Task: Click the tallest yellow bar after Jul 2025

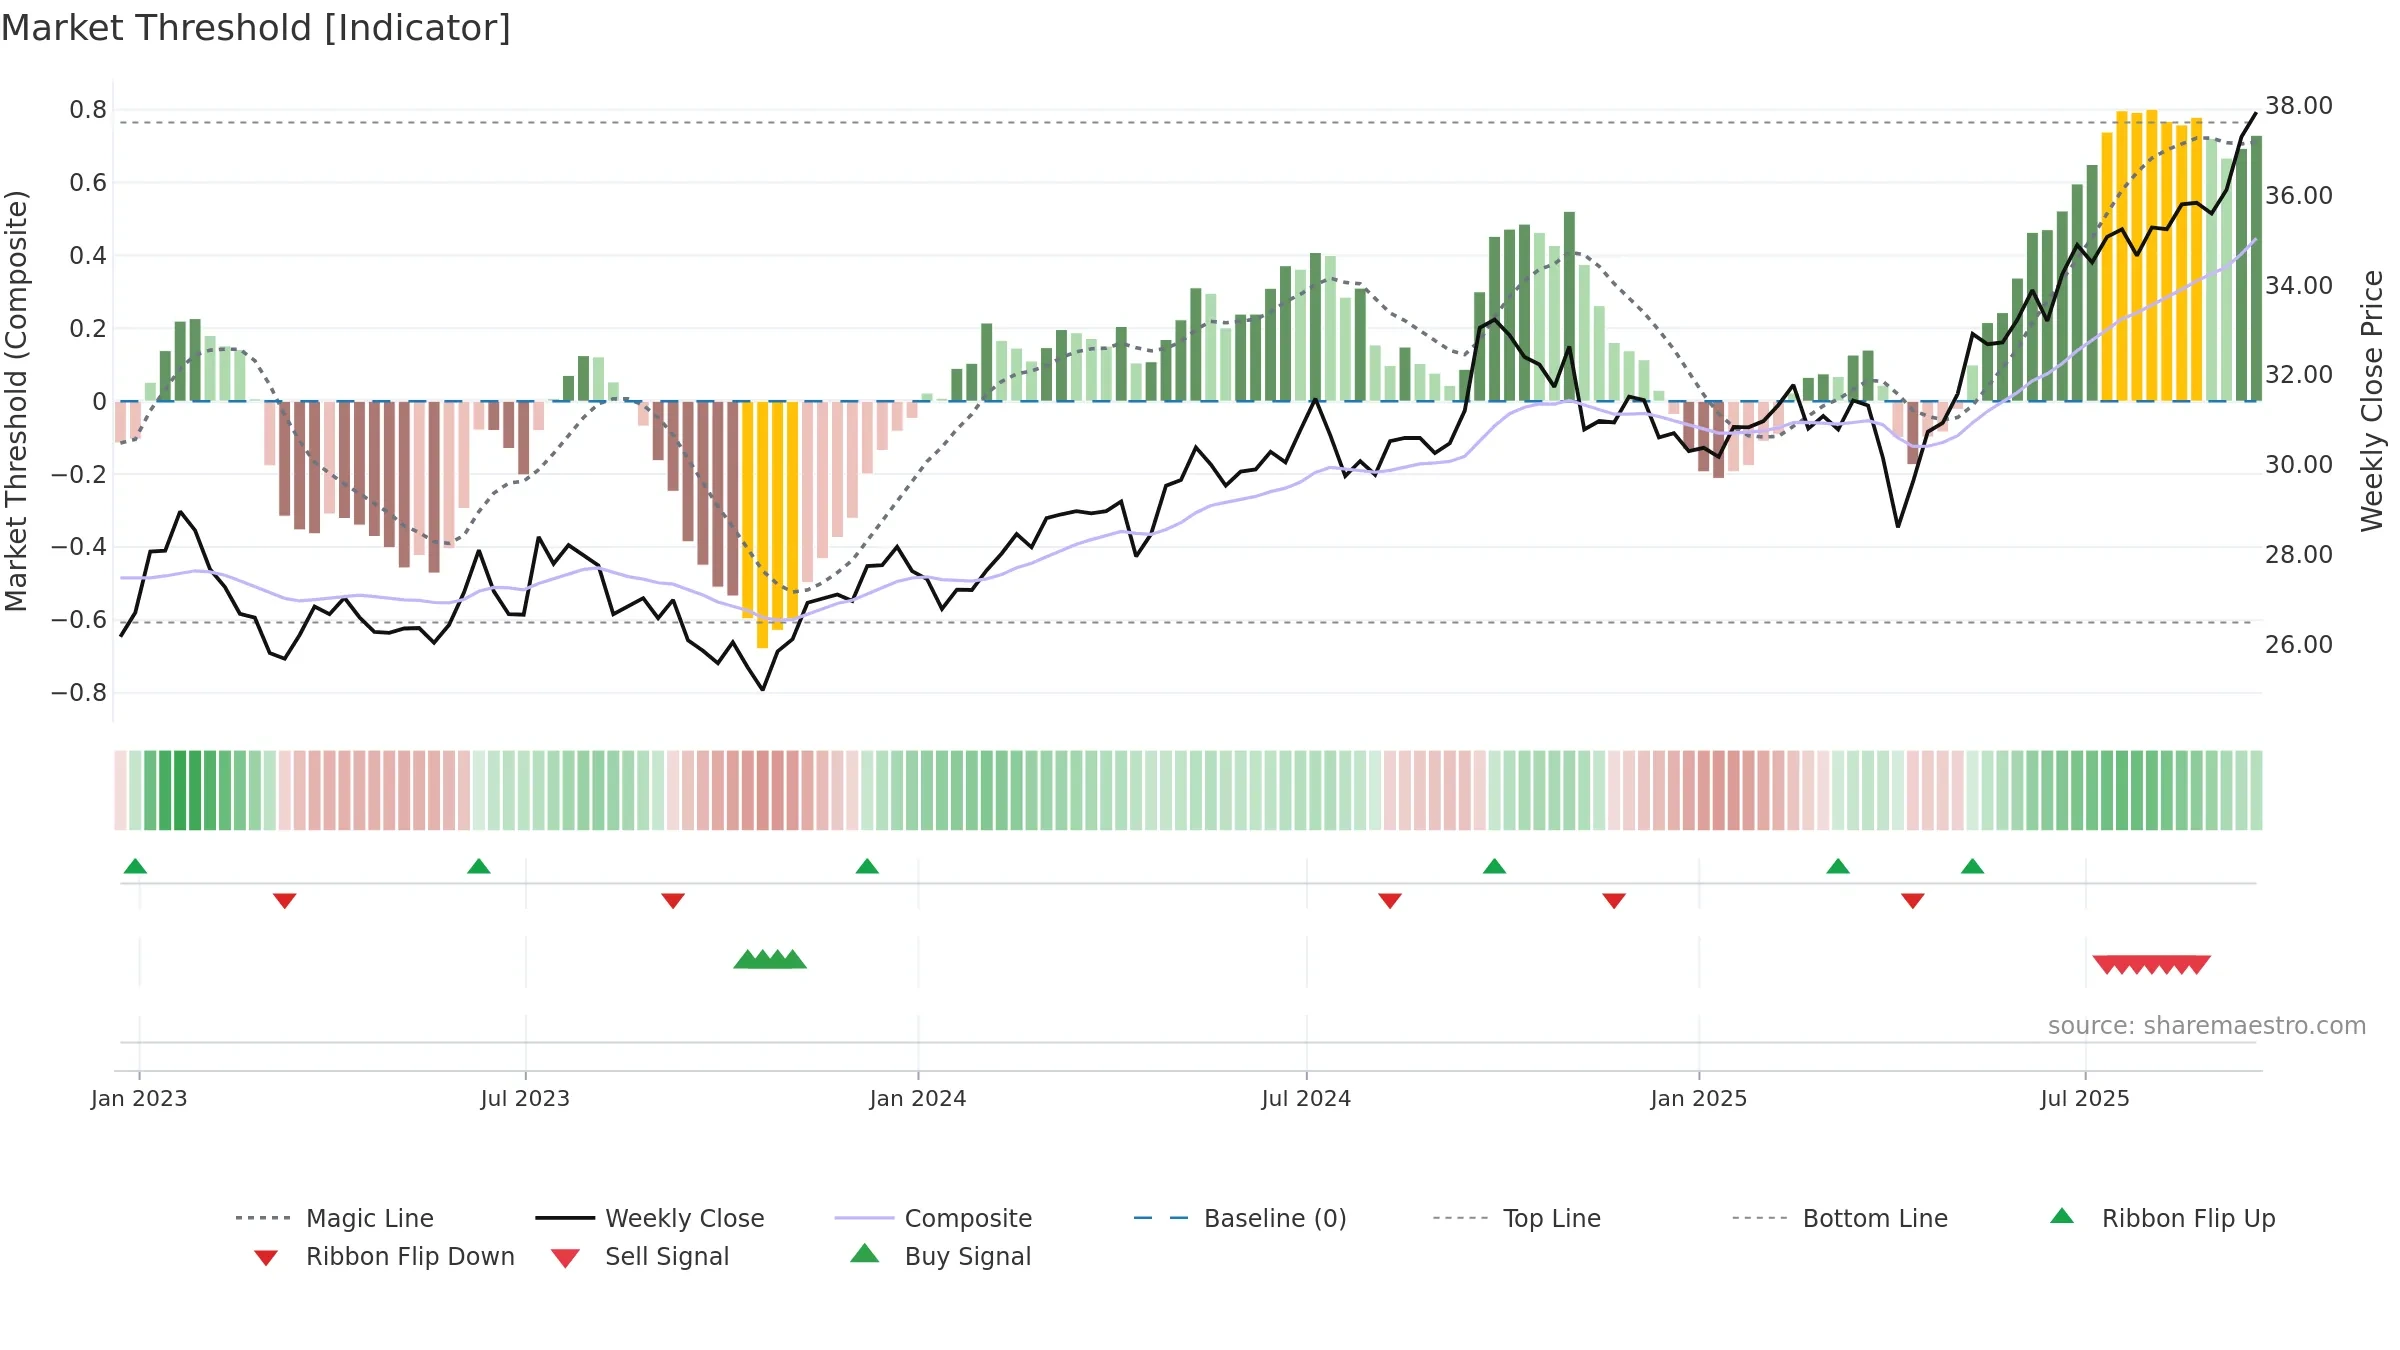Action: pos(2152,256)
